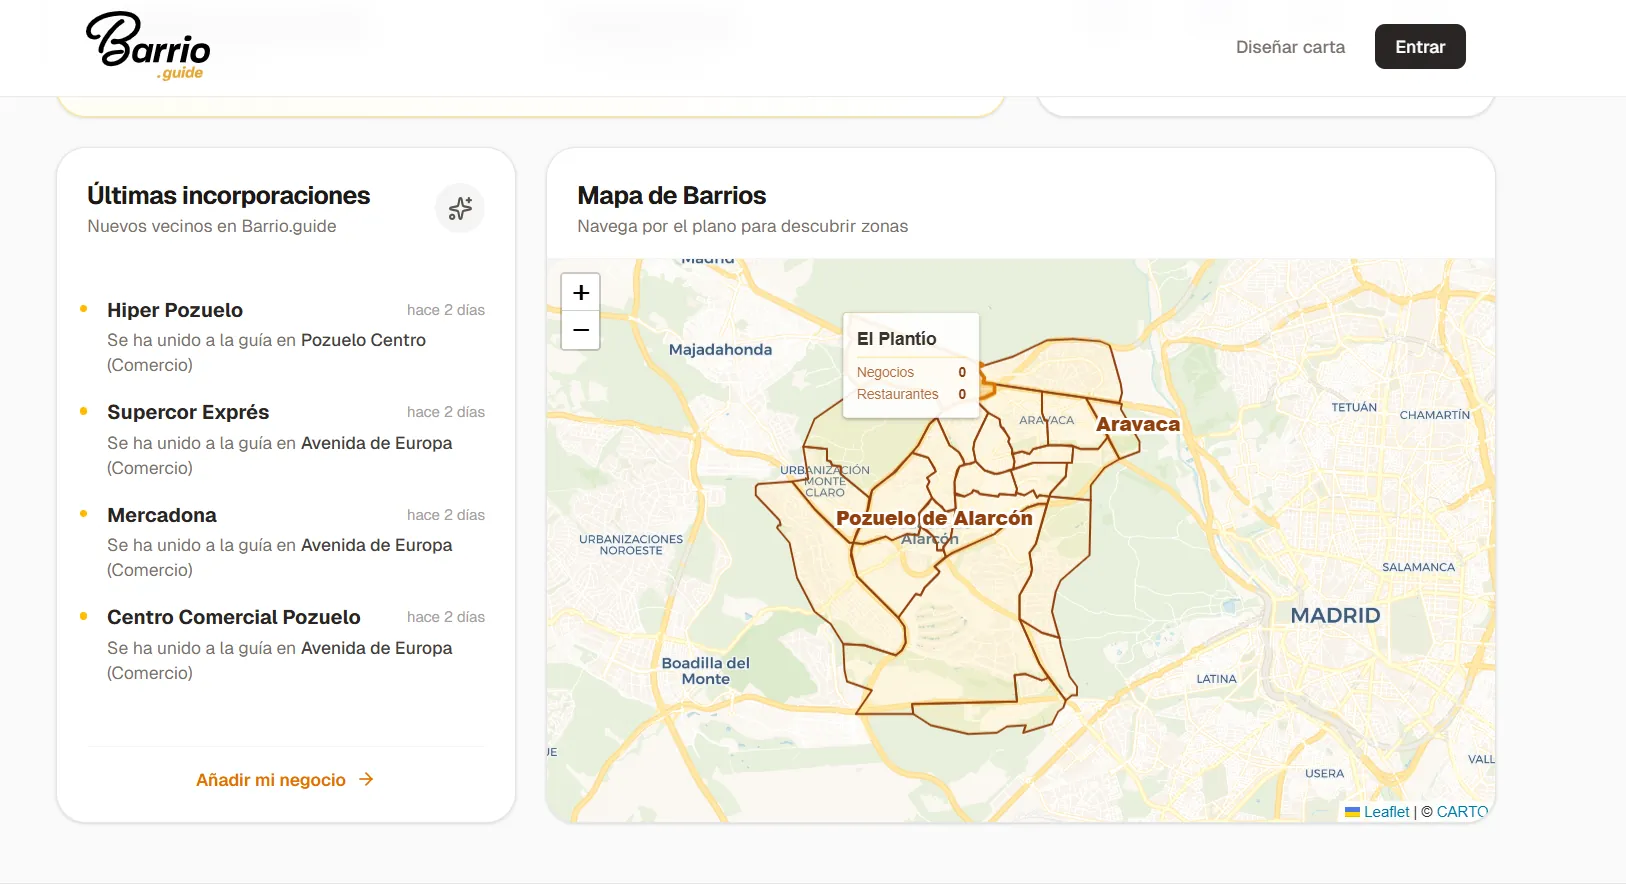Click the arrow next to Añadir mi negocio
Image resolution: width=1626 pixels, height=891 pixels.
click(x=367, y=779)
